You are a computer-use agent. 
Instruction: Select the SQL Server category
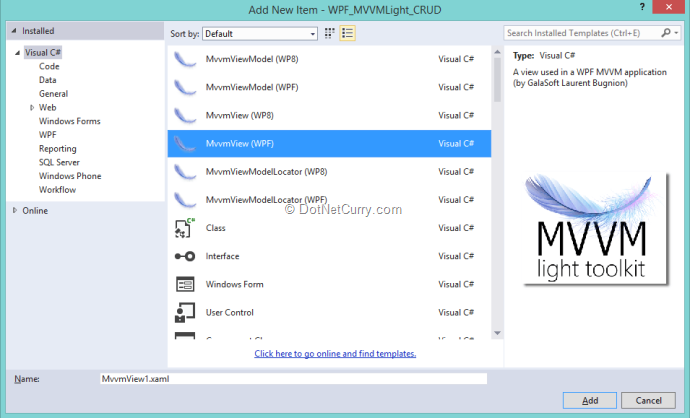click(x=59, y=162)
